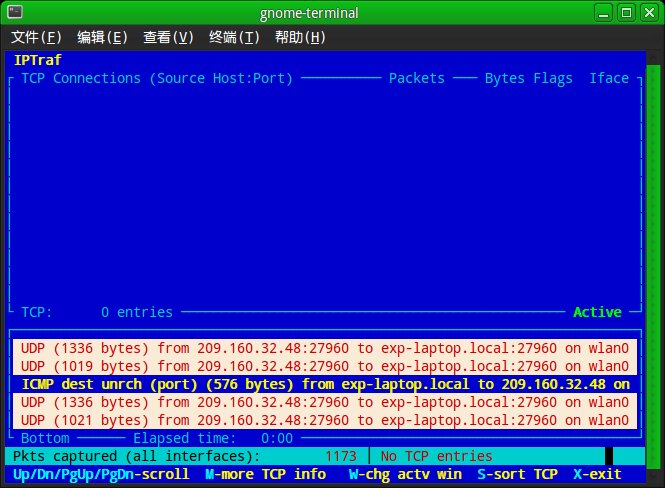
Task: Open the 编辑(E) menu
Action: point(102,37)
